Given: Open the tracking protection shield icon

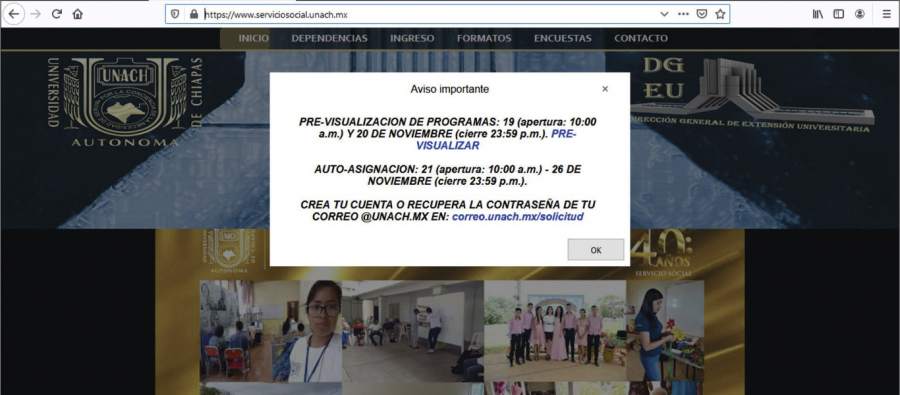Looking at the screenshot, I should [x=176, y=14].
